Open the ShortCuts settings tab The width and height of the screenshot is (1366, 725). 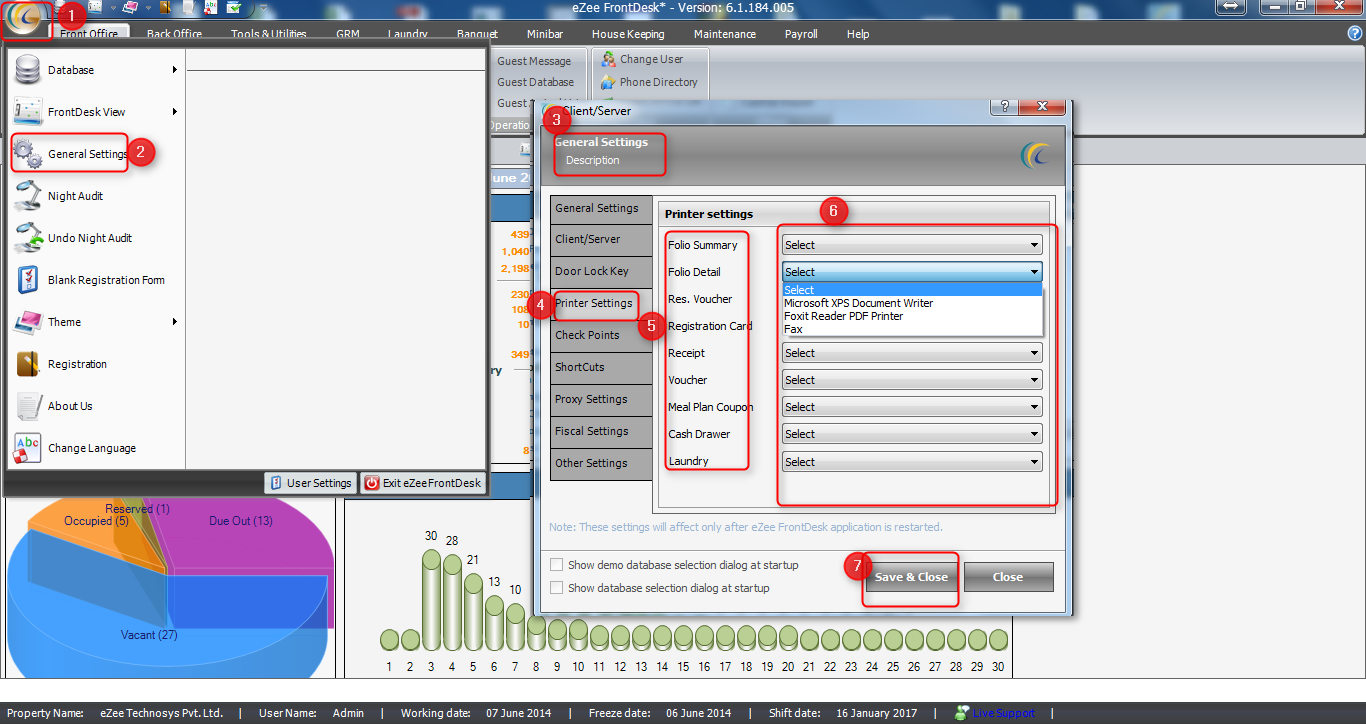[600, 367]
